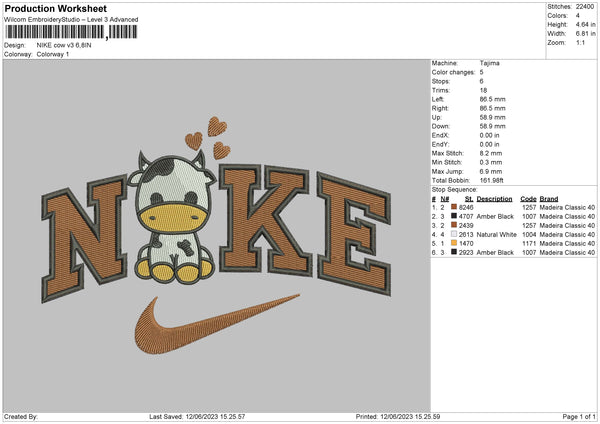Click the Max Jump value 6.9 mm
Screen dimensions: 600x424
[x=491, y=171]
